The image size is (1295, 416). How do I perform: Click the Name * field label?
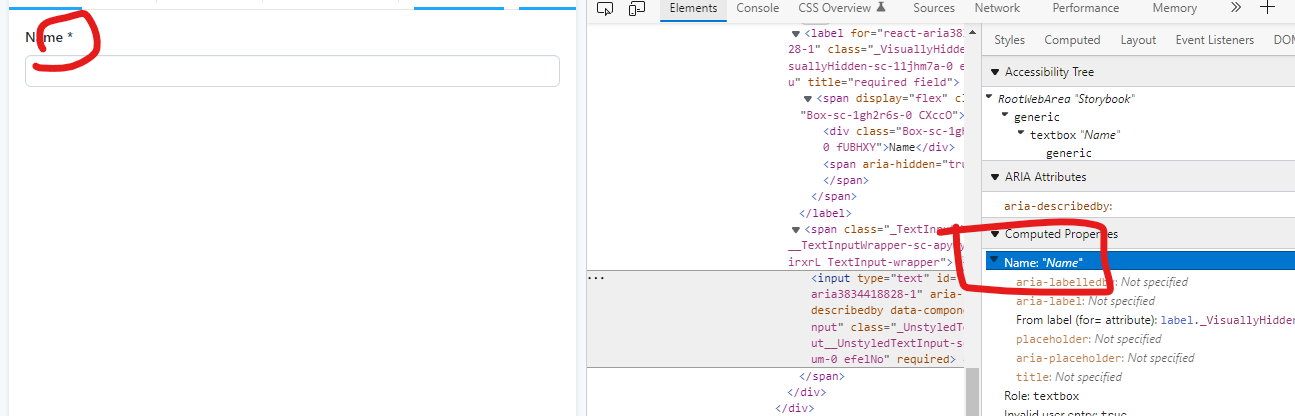click(49, 37)
